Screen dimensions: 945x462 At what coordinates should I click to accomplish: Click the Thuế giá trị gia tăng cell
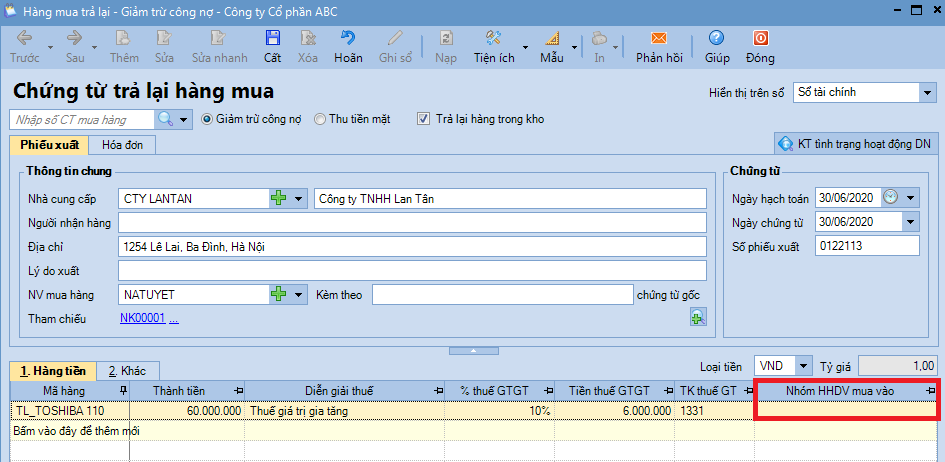pos(345,411)
